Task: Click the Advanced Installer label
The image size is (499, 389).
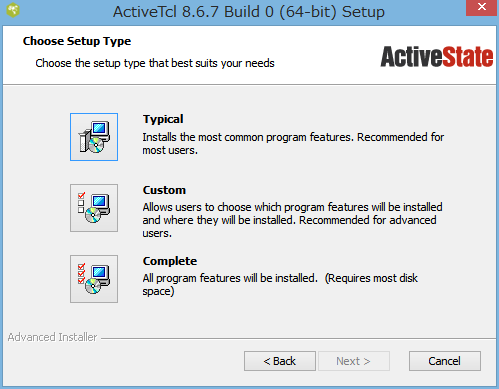Action: (52, 337)
